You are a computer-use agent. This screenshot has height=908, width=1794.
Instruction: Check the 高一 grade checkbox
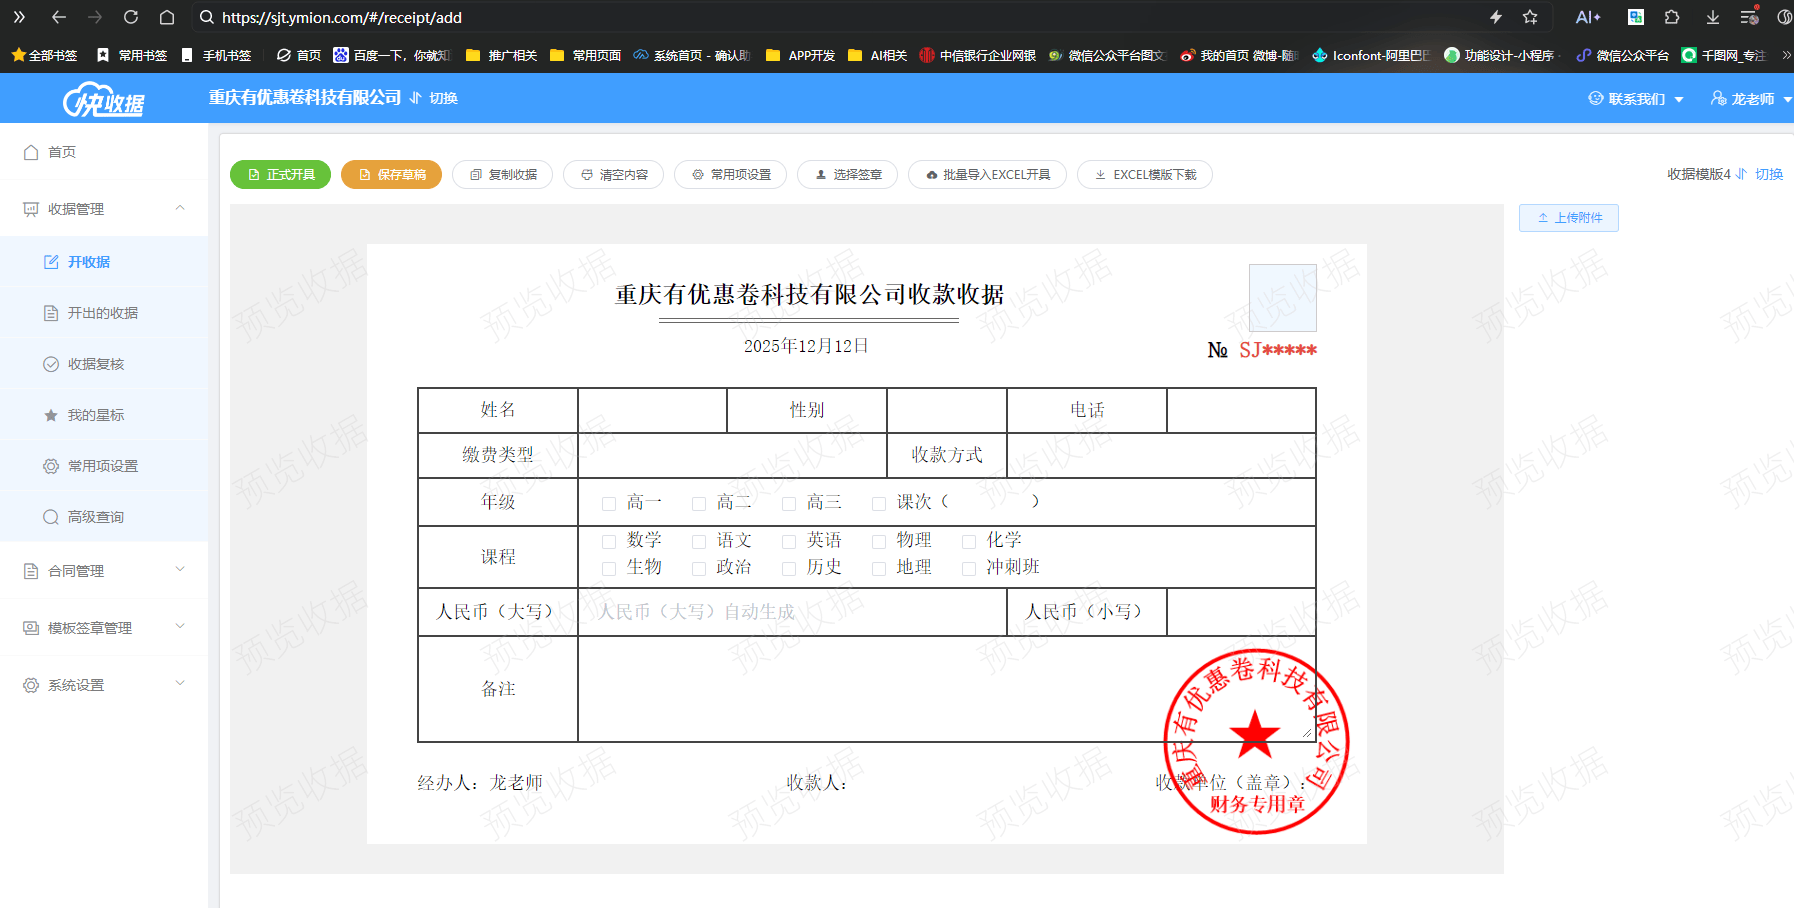point(609,503)
